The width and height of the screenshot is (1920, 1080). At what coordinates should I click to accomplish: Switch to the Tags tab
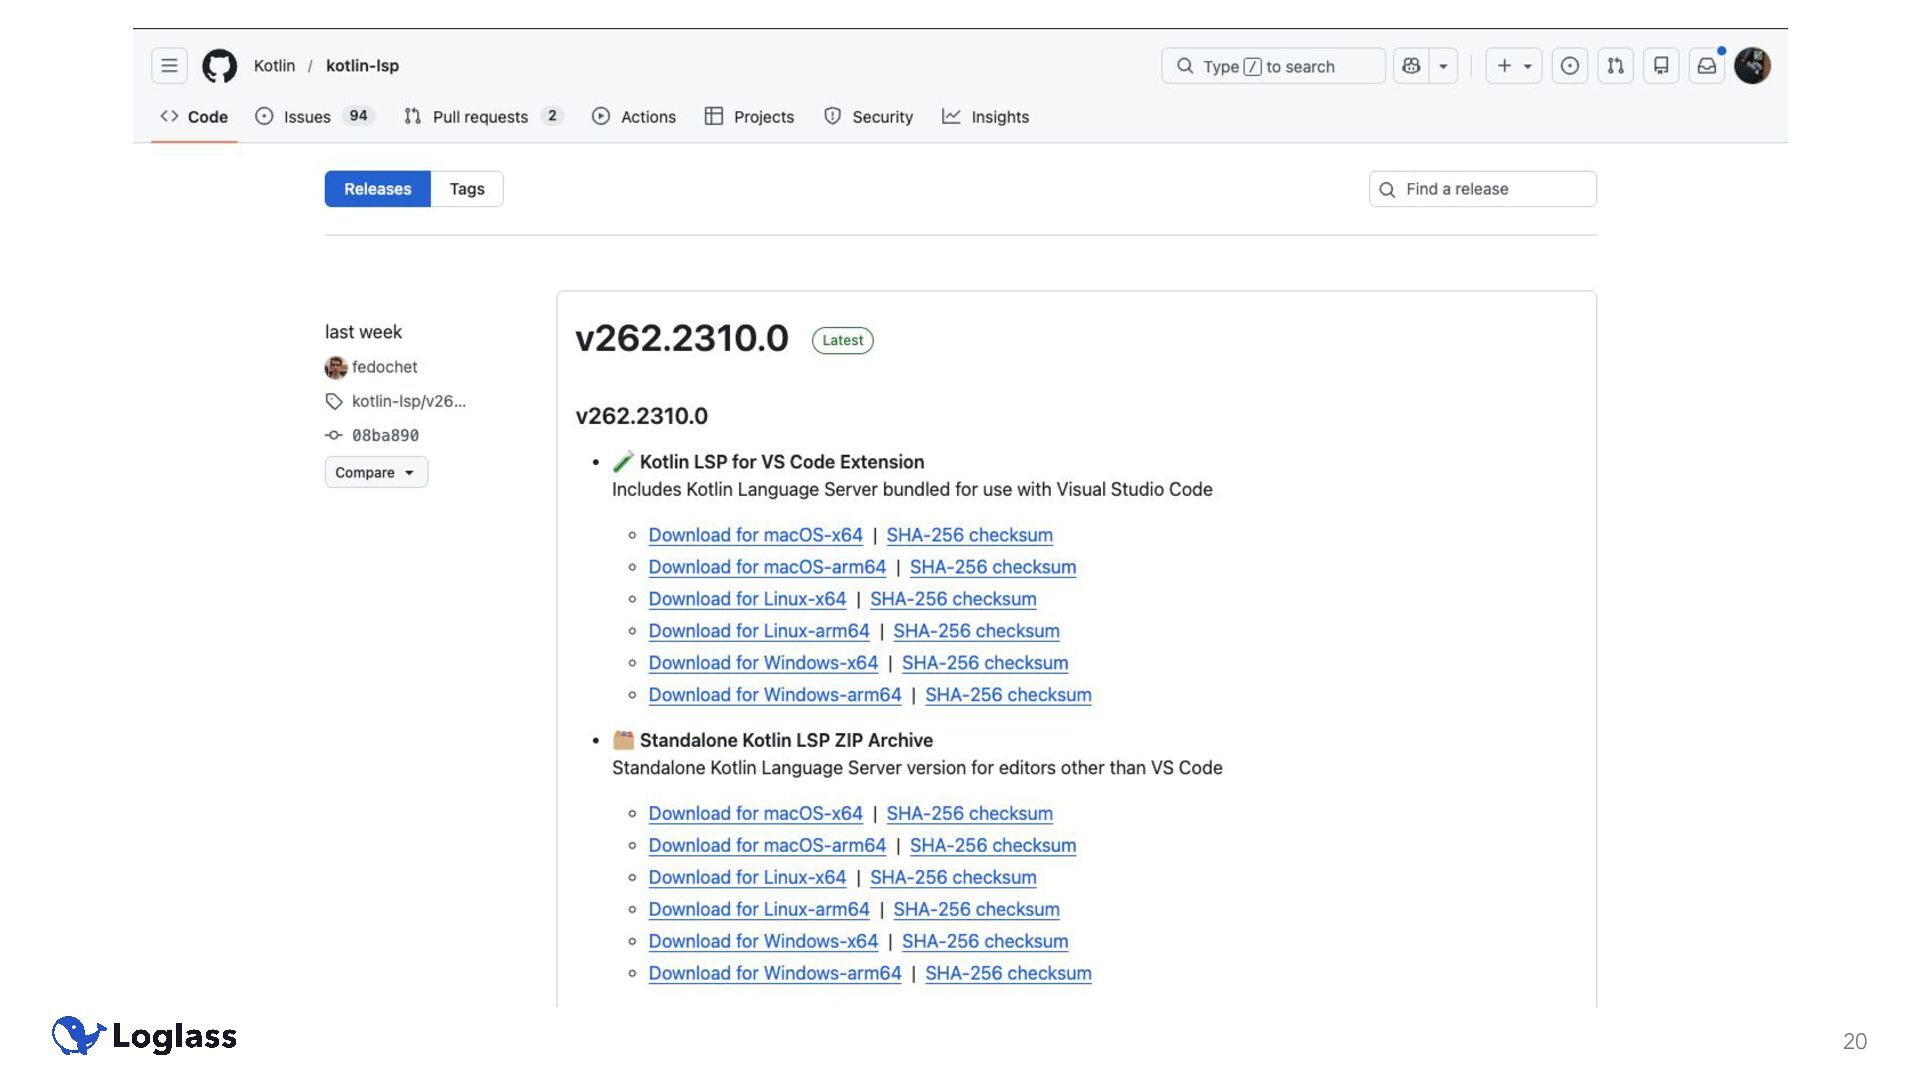coord(466,189)
